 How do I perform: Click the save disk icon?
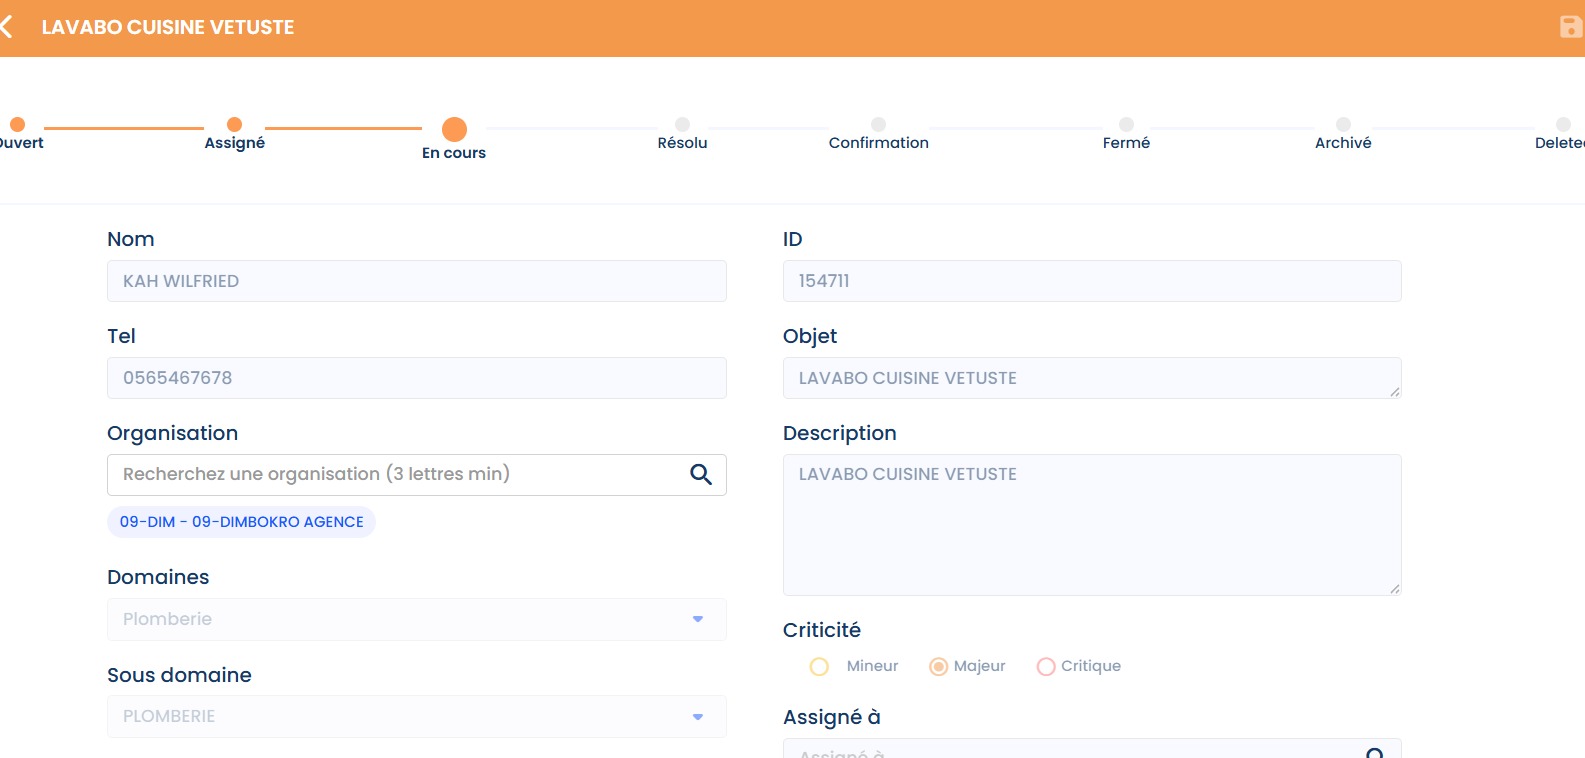click(1570, 27)
